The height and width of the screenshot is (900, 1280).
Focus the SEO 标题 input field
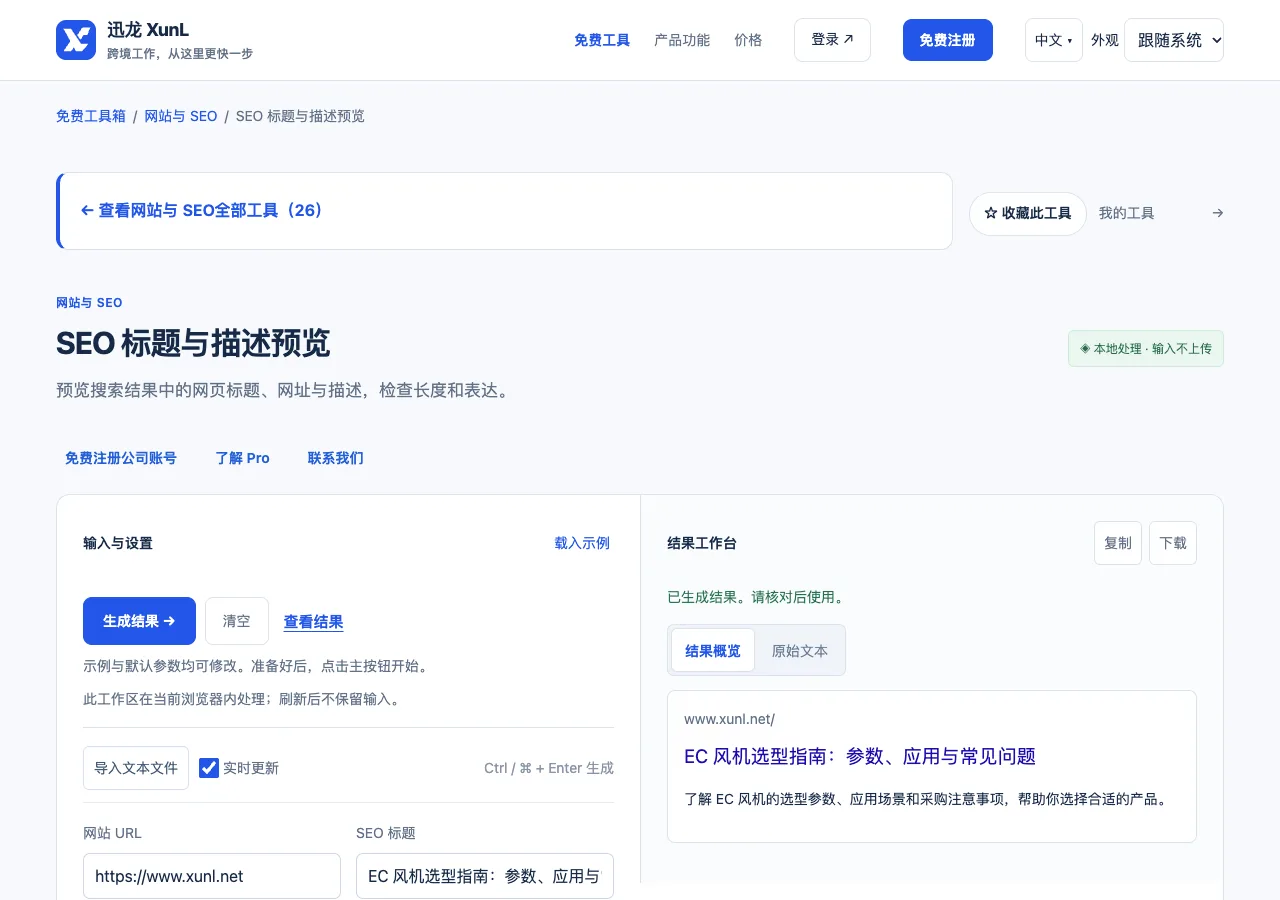tap(485, 876)
